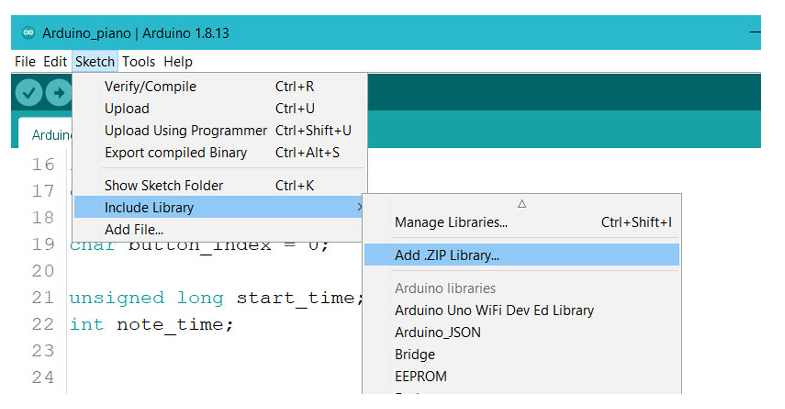The width and height of the screenshot is (785, 409).
Task: Open Manage Libraries...
Action: [451, 223]
